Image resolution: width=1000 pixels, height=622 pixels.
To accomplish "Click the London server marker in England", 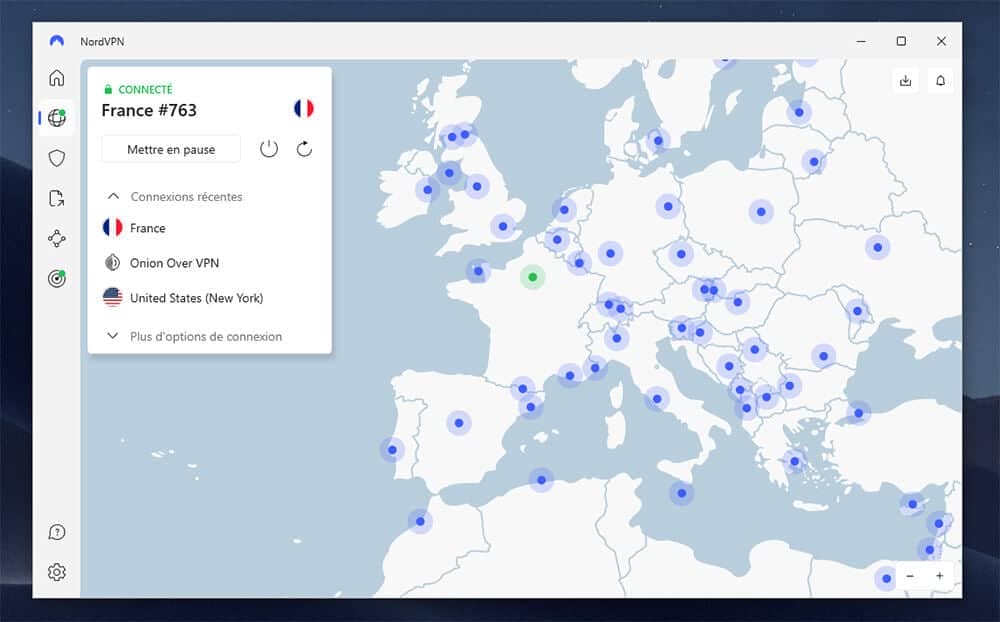I will point(503,226).
